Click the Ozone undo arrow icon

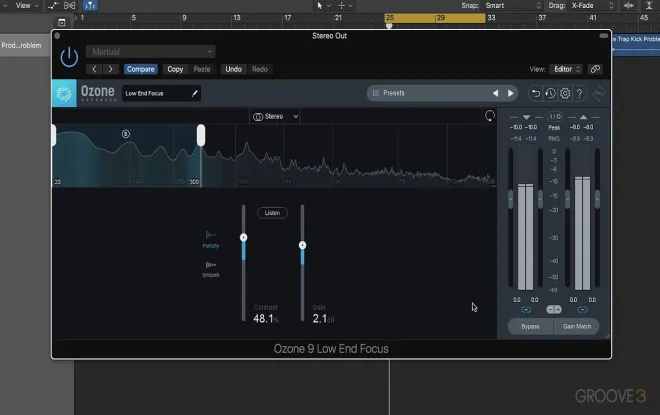tap(535, 93)
